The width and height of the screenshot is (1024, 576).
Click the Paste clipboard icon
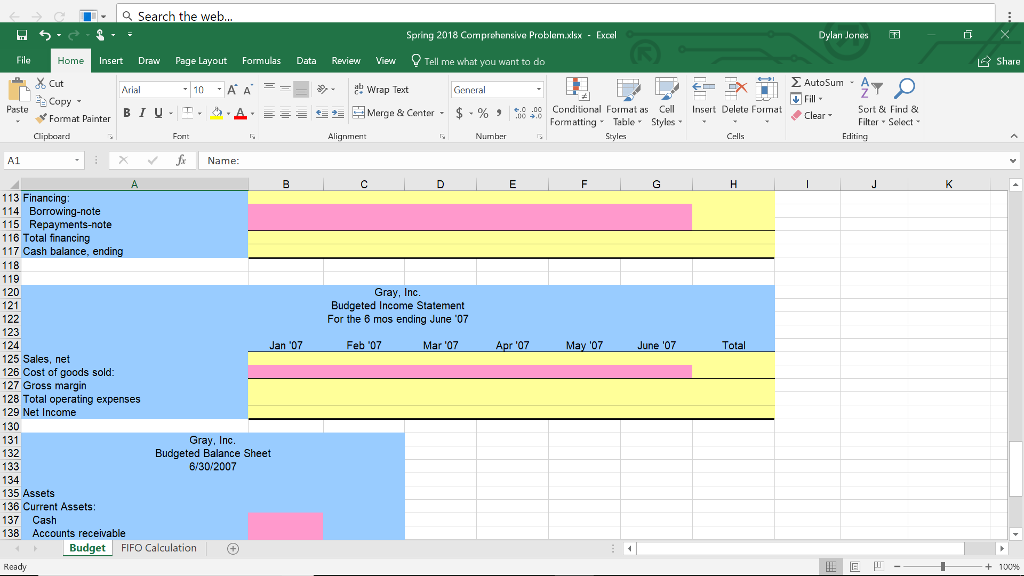point(18,90)
